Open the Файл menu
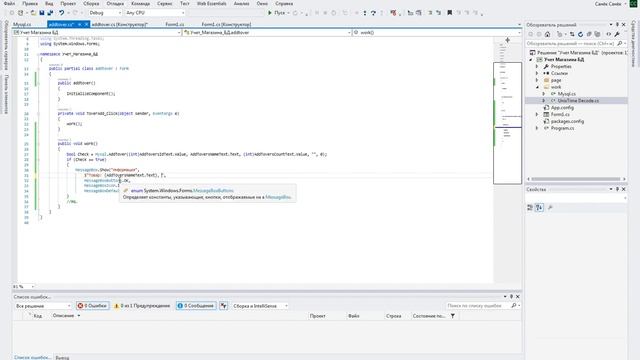Screen dimensions: 640x360 9,3
